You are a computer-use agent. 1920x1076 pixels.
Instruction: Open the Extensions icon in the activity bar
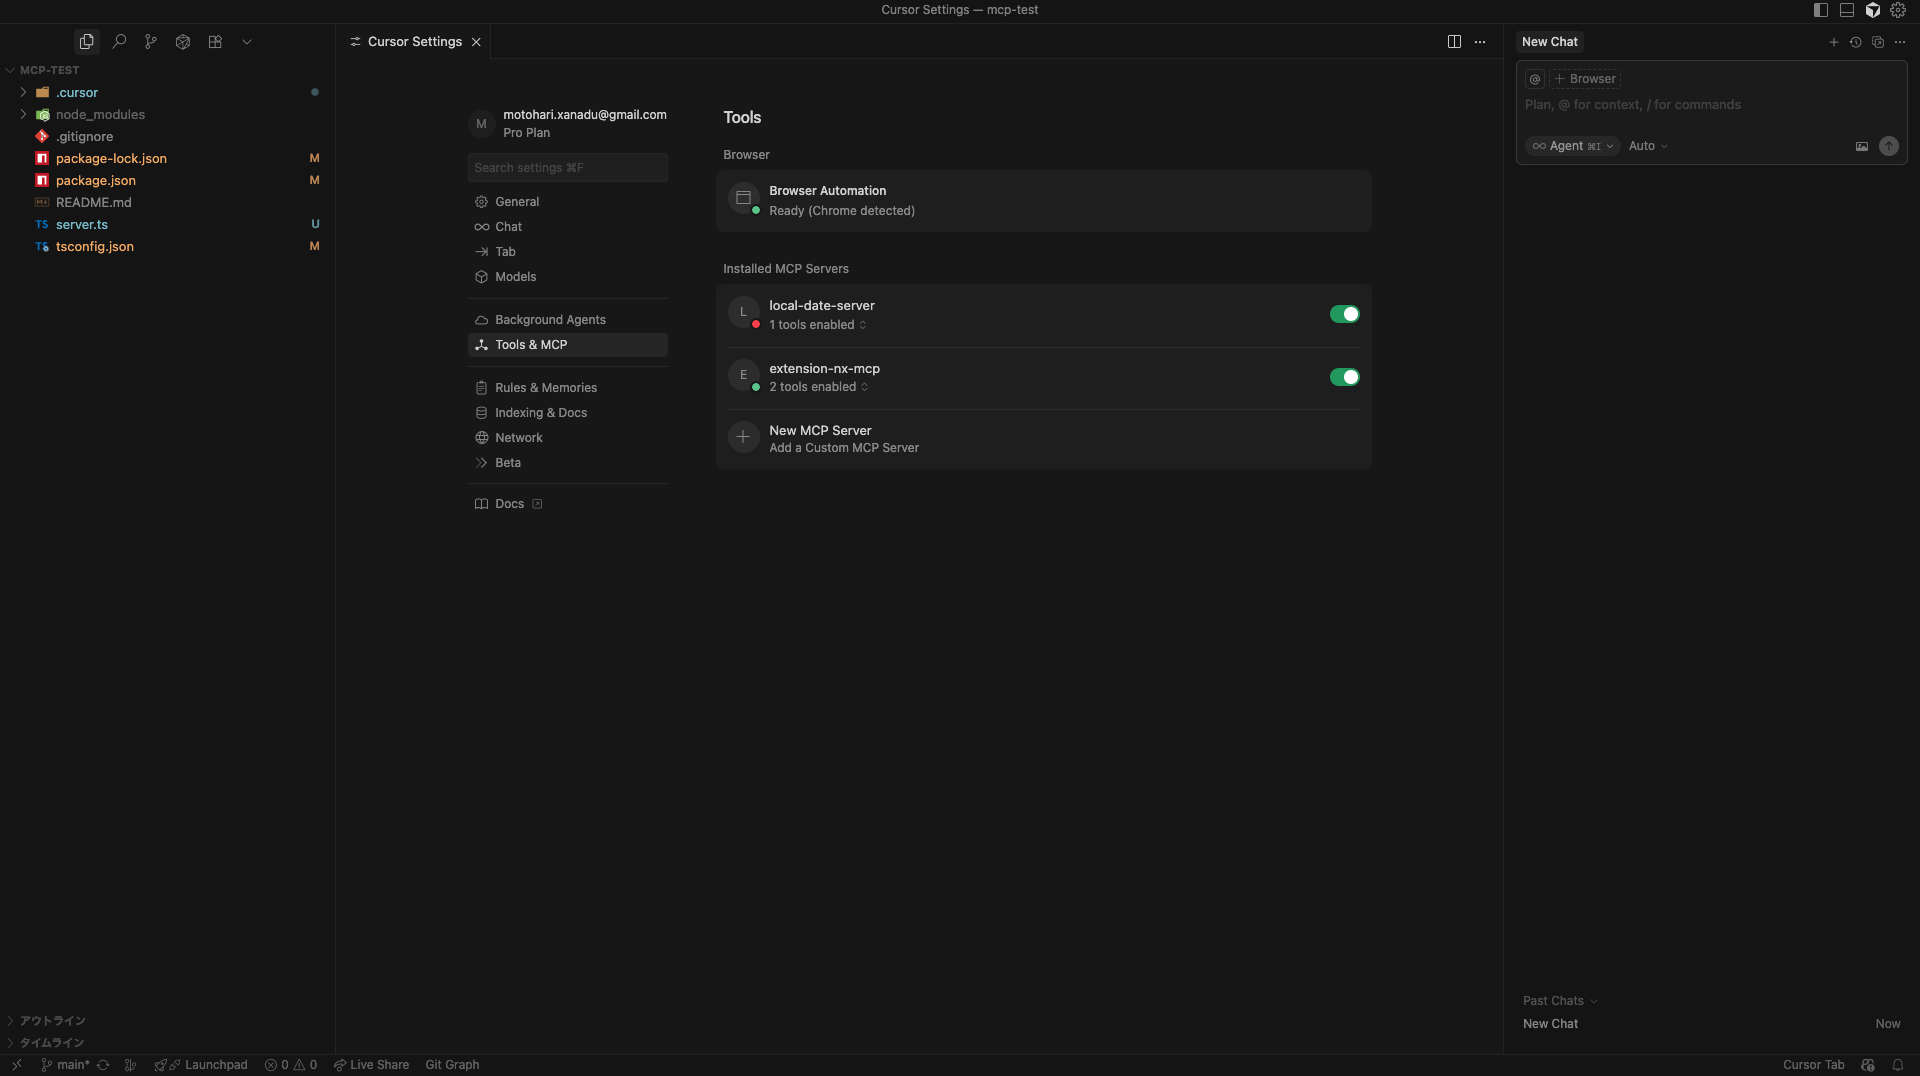(x=215, y=42)
